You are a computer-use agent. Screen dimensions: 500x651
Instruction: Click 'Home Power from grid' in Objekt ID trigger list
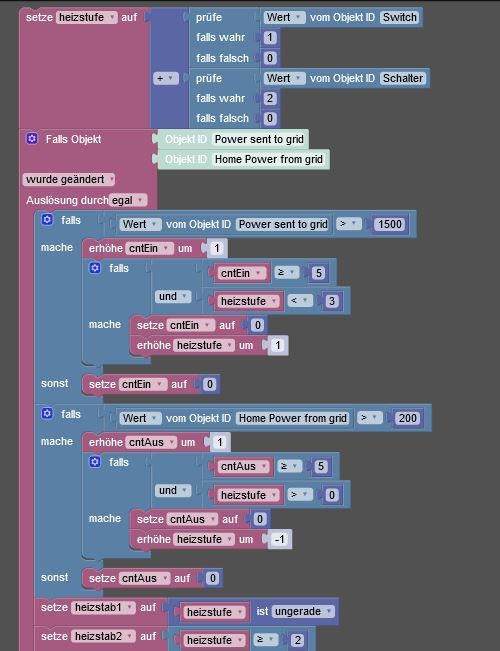(269, 159)
